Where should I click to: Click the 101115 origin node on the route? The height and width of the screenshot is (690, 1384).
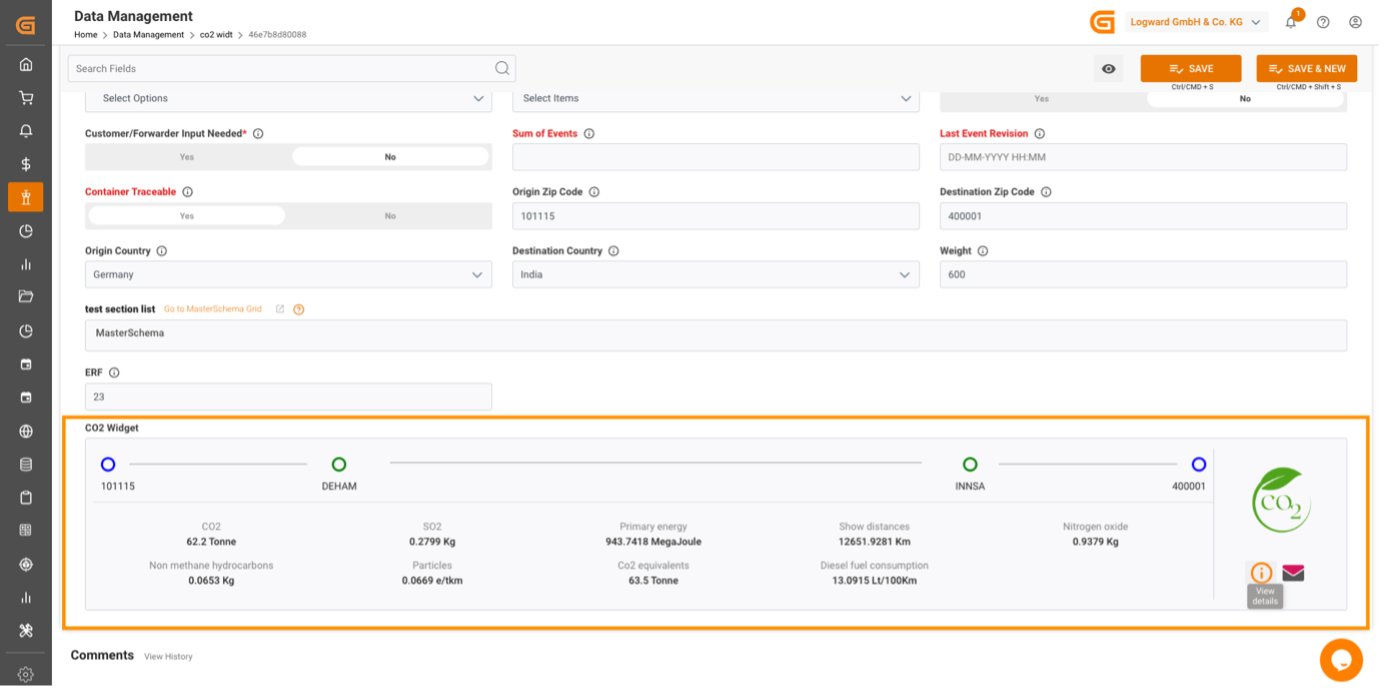coord(108,464)
